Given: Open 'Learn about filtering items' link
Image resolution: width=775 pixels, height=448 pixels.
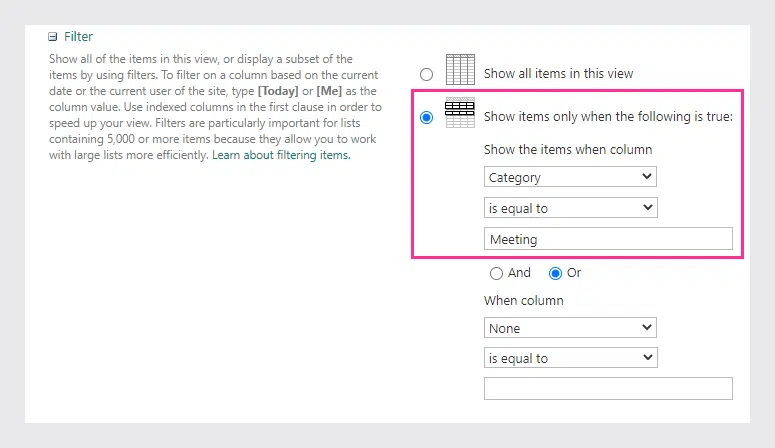Looking at the screenshot, I should coord(281,155).
